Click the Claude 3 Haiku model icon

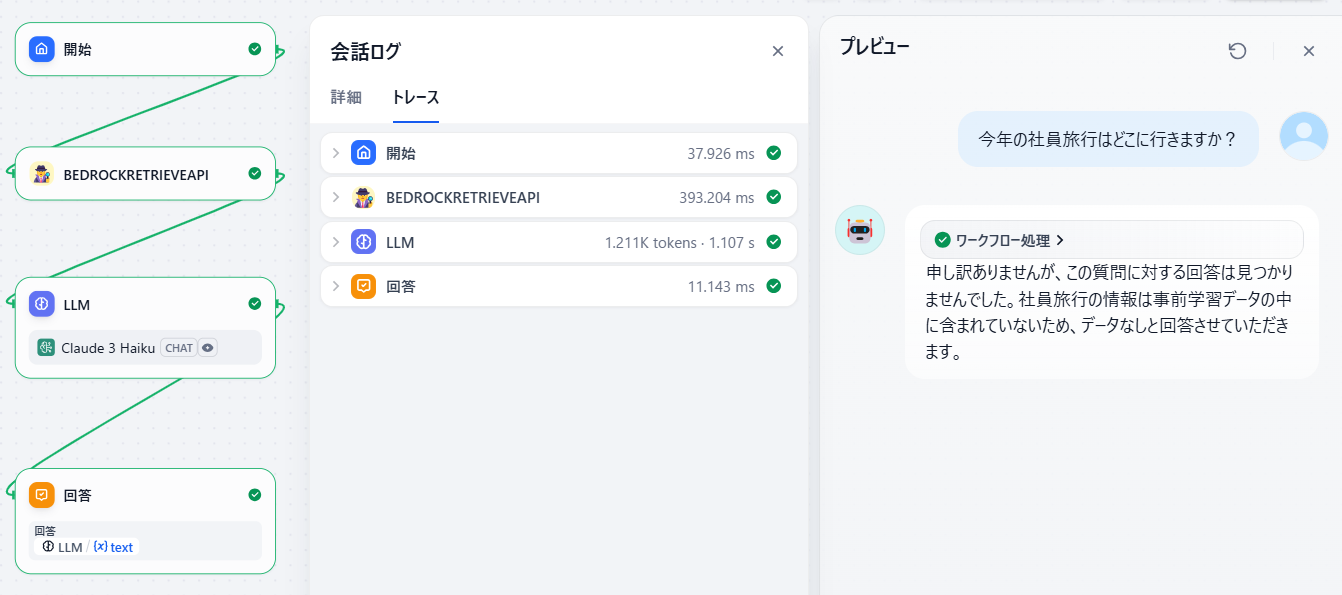point(46,348)
